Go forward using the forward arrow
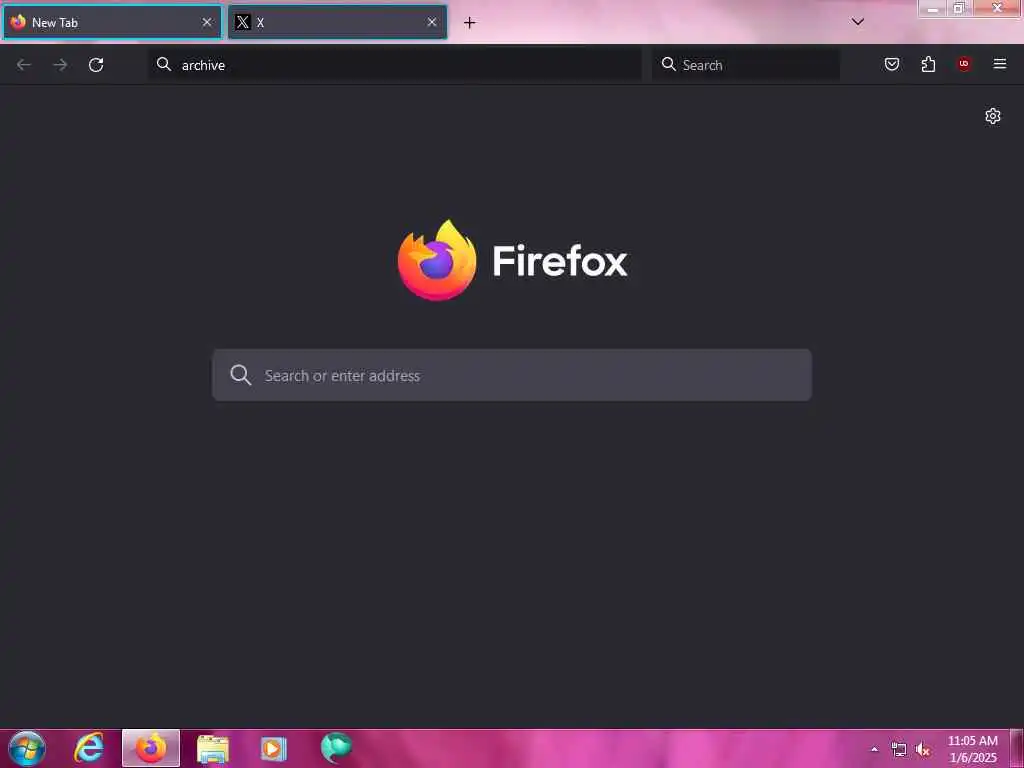 (60, 65)
